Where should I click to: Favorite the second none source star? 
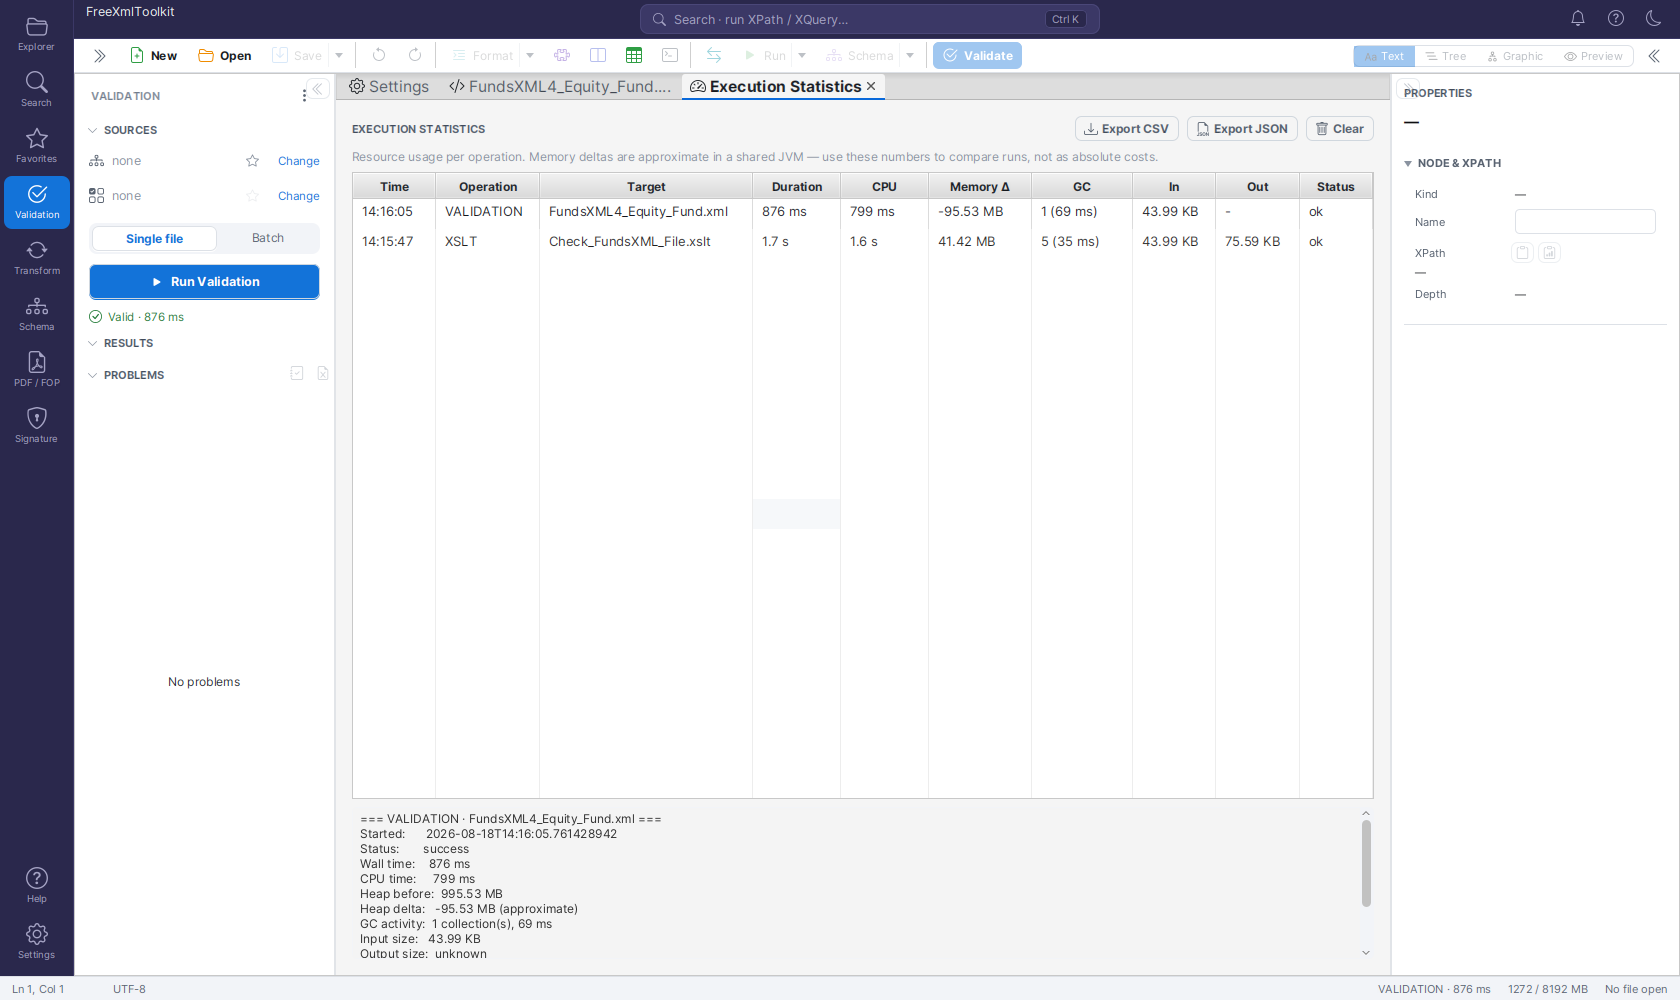(x=253, y=196)
